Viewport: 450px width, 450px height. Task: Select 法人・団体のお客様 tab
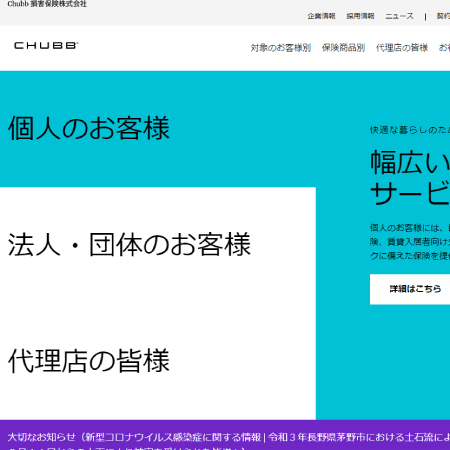(158, 245)
